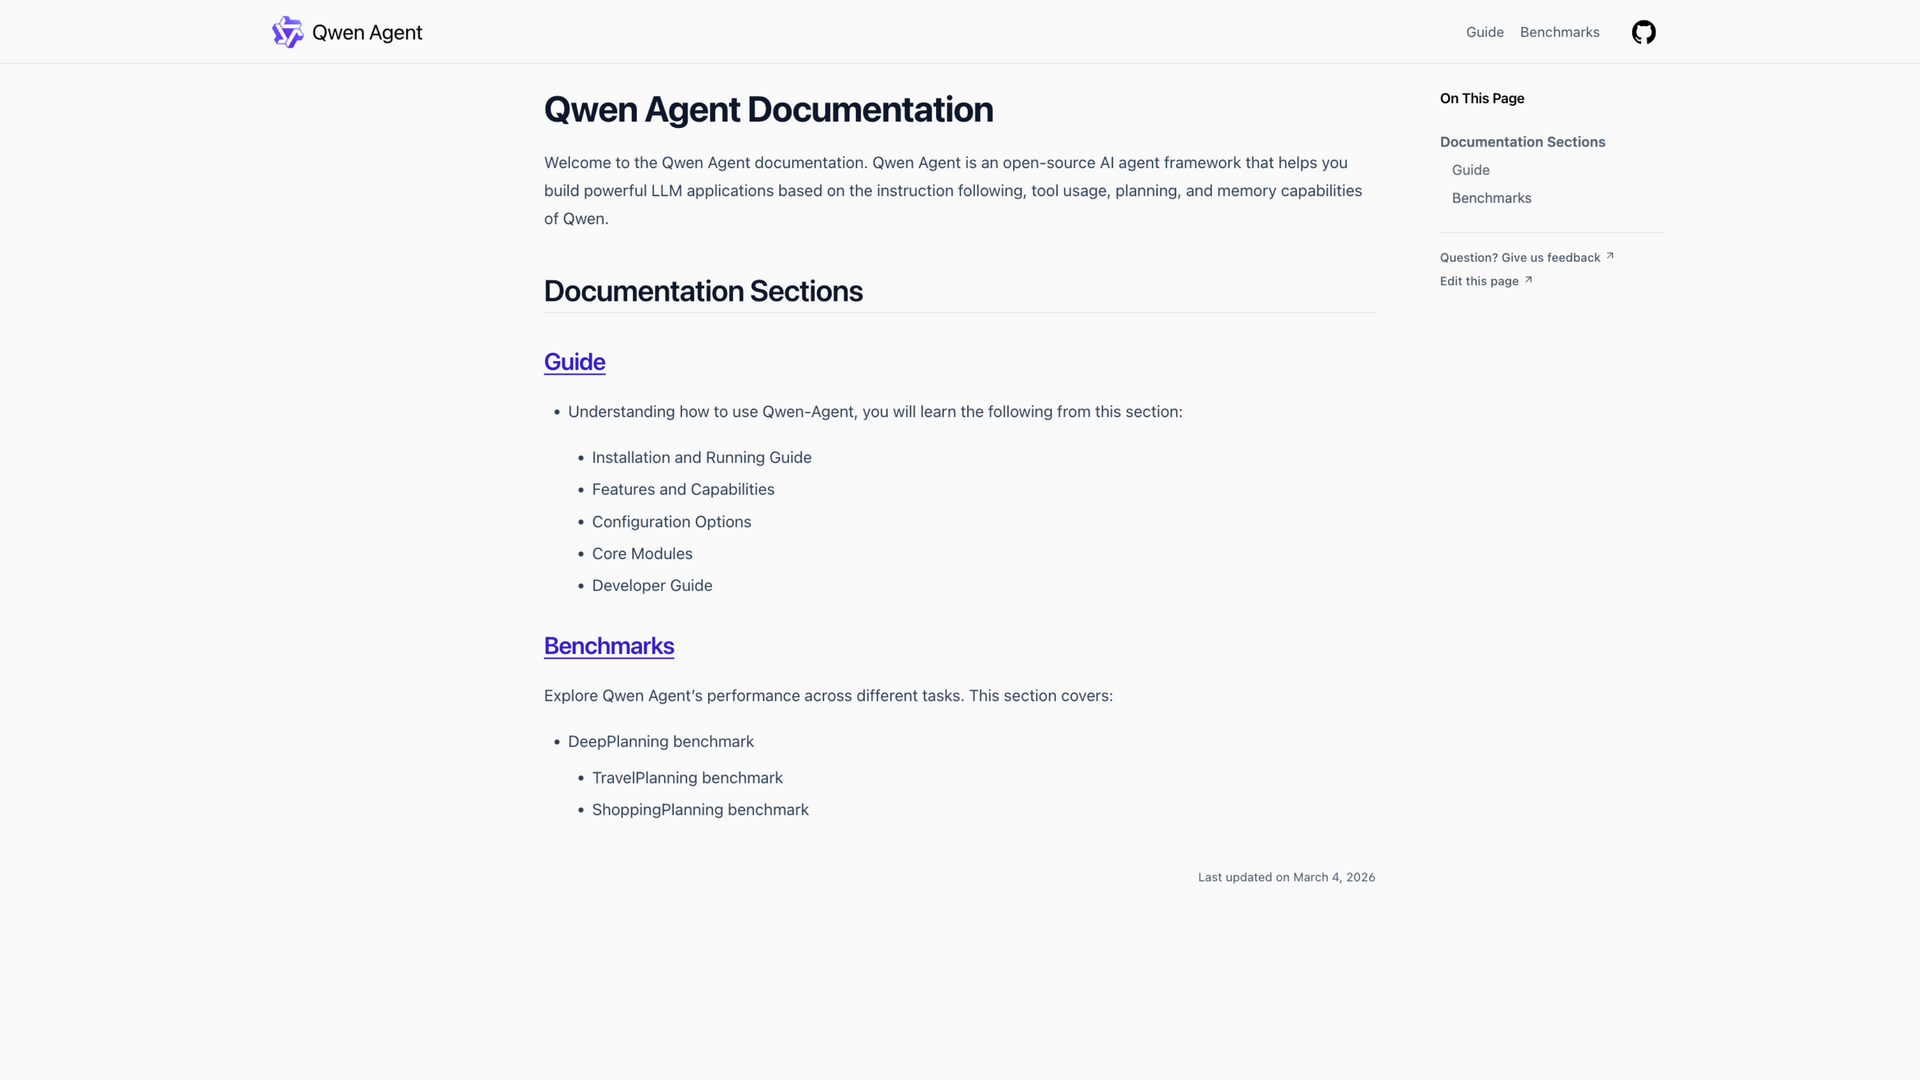The width and height of the screenshot is (1920, 1080).
Task: Open the GitHub repository icon
Action: click(x=1643, y=32)
